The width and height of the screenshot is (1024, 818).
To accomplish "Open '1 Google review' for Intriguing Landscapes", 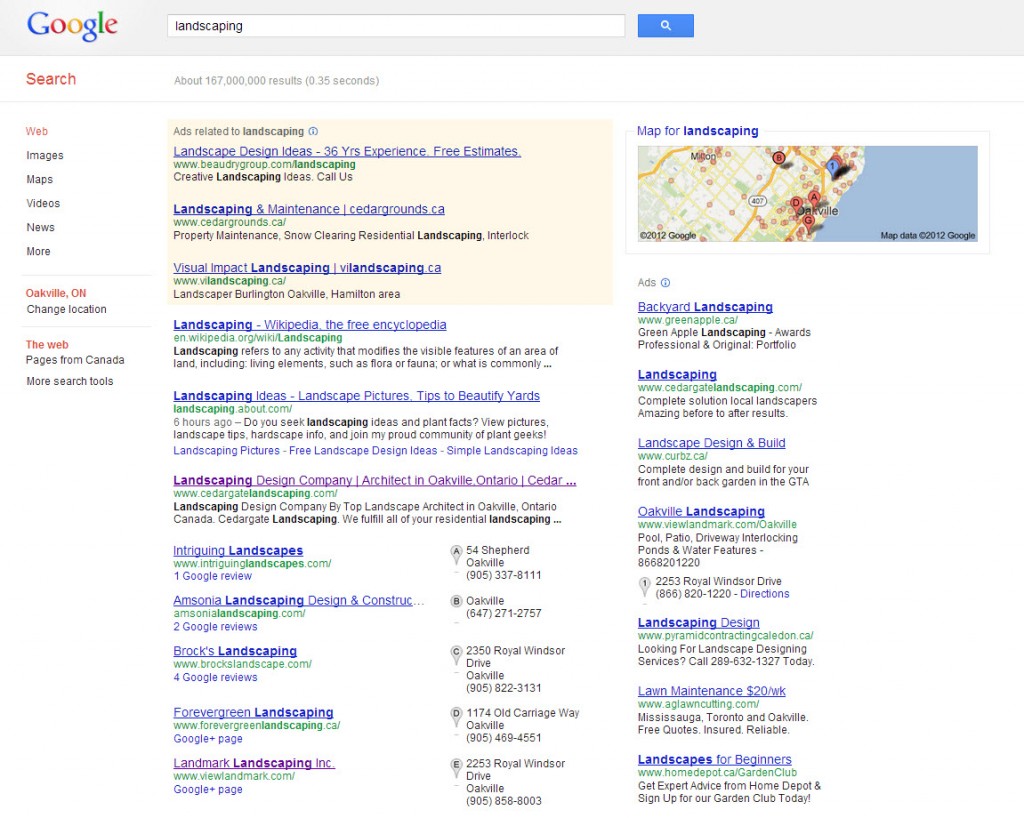I will [x=212, y=576].
